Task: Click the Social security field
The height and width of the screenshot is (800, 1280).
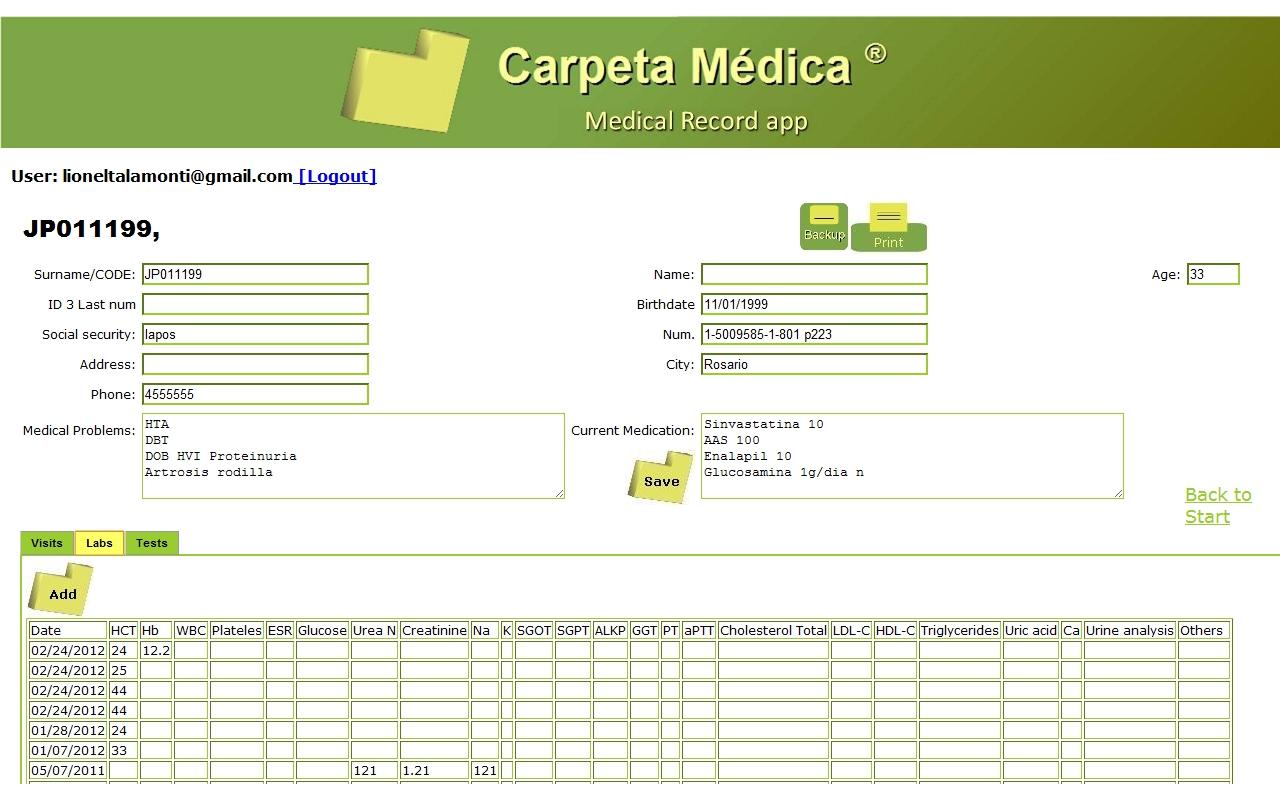Action: [255, 333]
